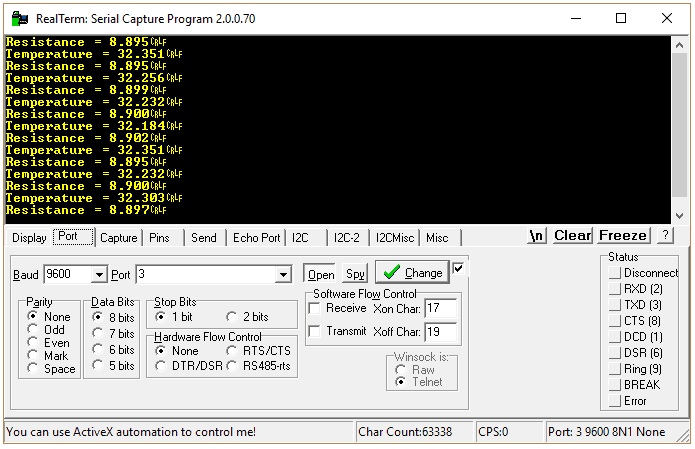Click the RealTerm app icon in title bar

click(x=16, y=17)
